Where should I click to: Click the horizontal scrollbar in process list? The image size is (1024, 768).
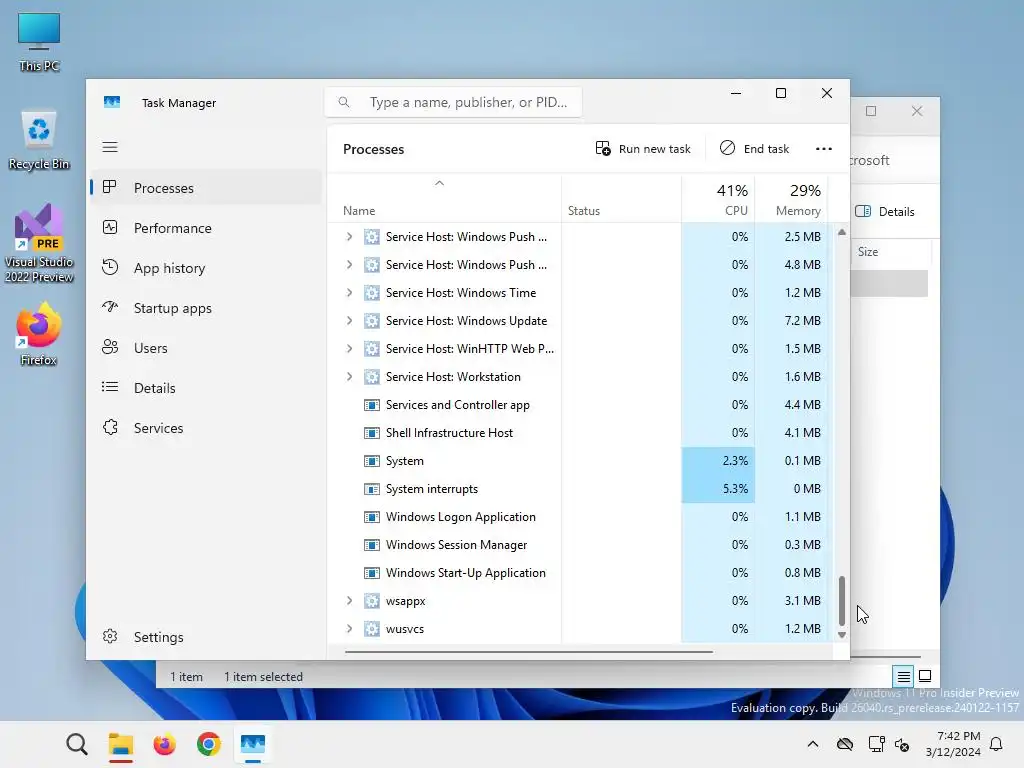click(528, 651)
